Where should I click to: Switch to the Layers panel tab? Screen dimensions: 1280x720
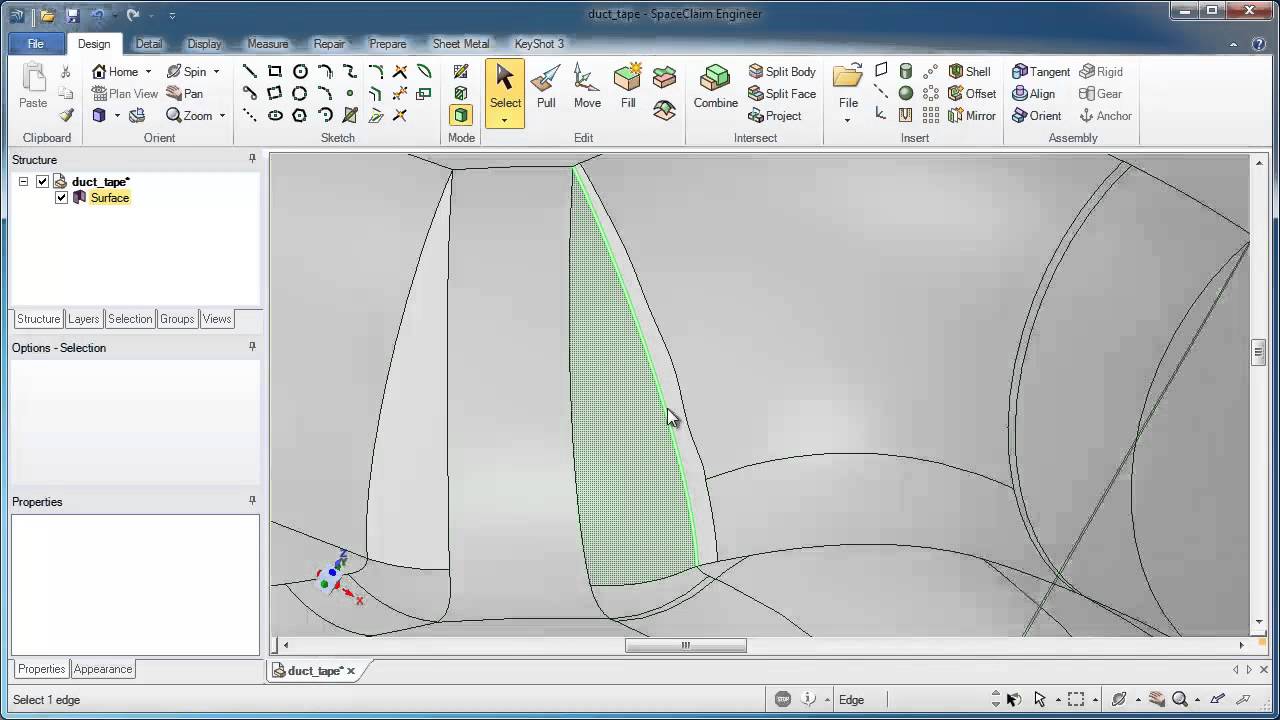coord(83,319)
